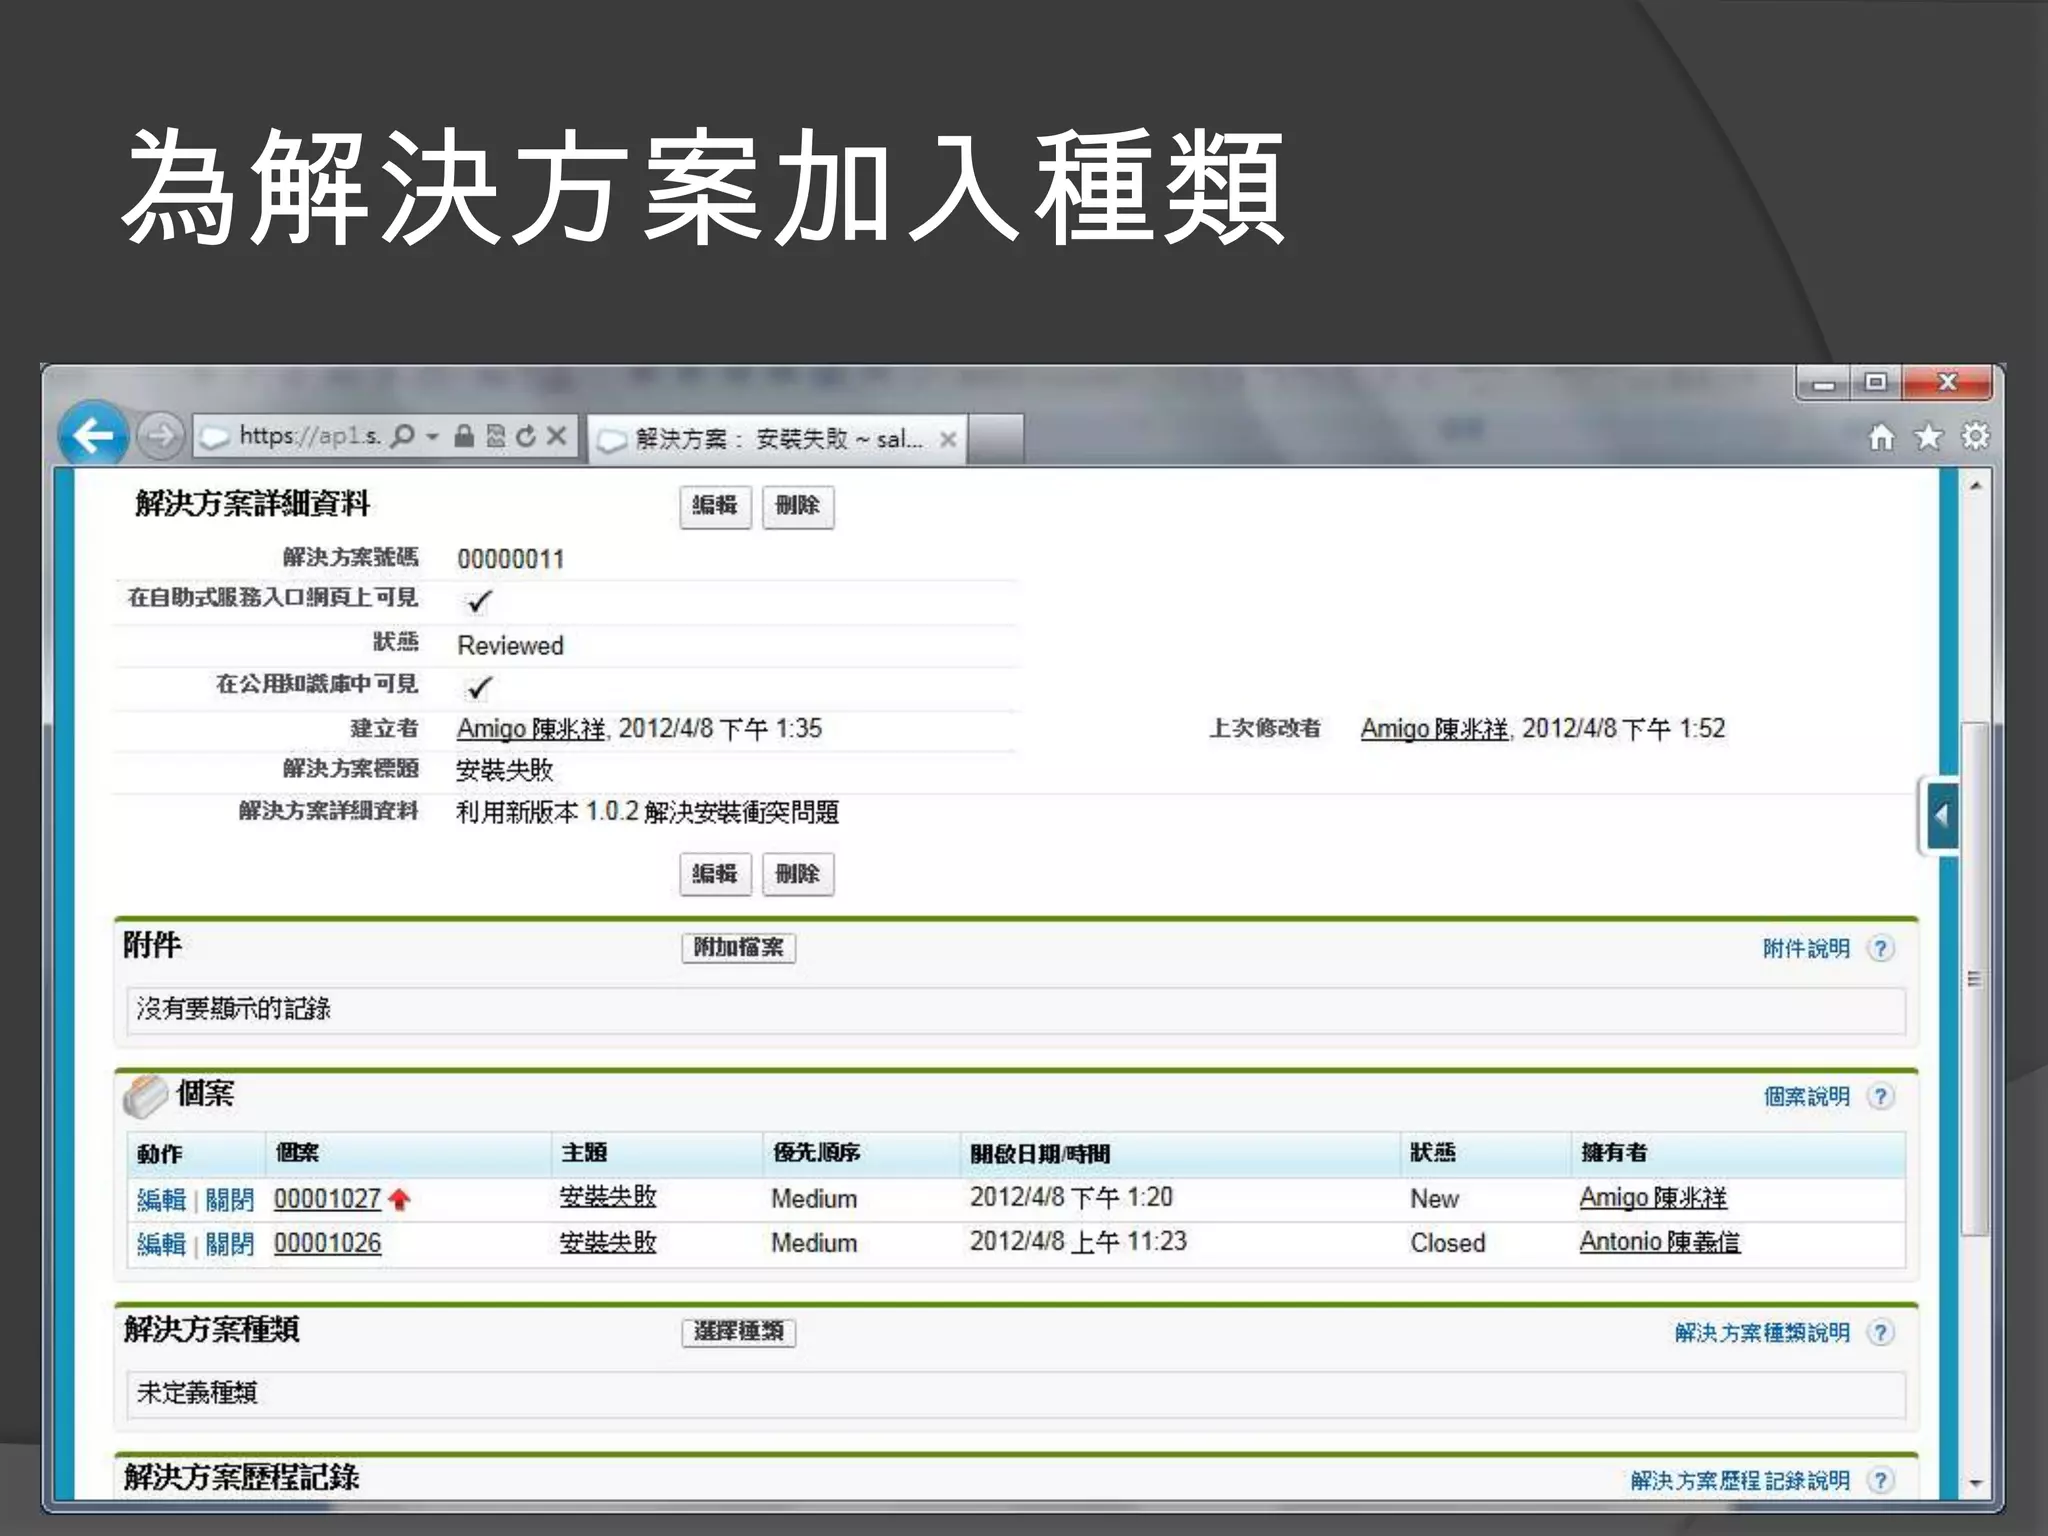Screen dimensions: 2048x1536
Task: Refresh the page with reload icon
Action: pyautogui.click(x=526, y=436)
